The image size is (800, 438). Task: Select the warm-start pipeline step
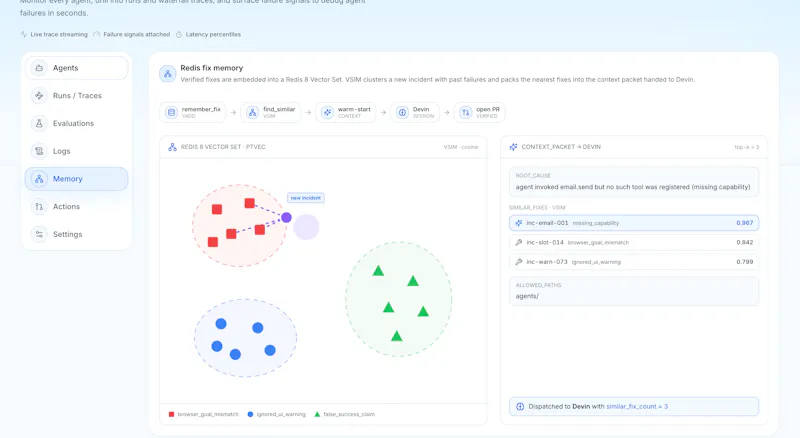(x=346, y=112)
